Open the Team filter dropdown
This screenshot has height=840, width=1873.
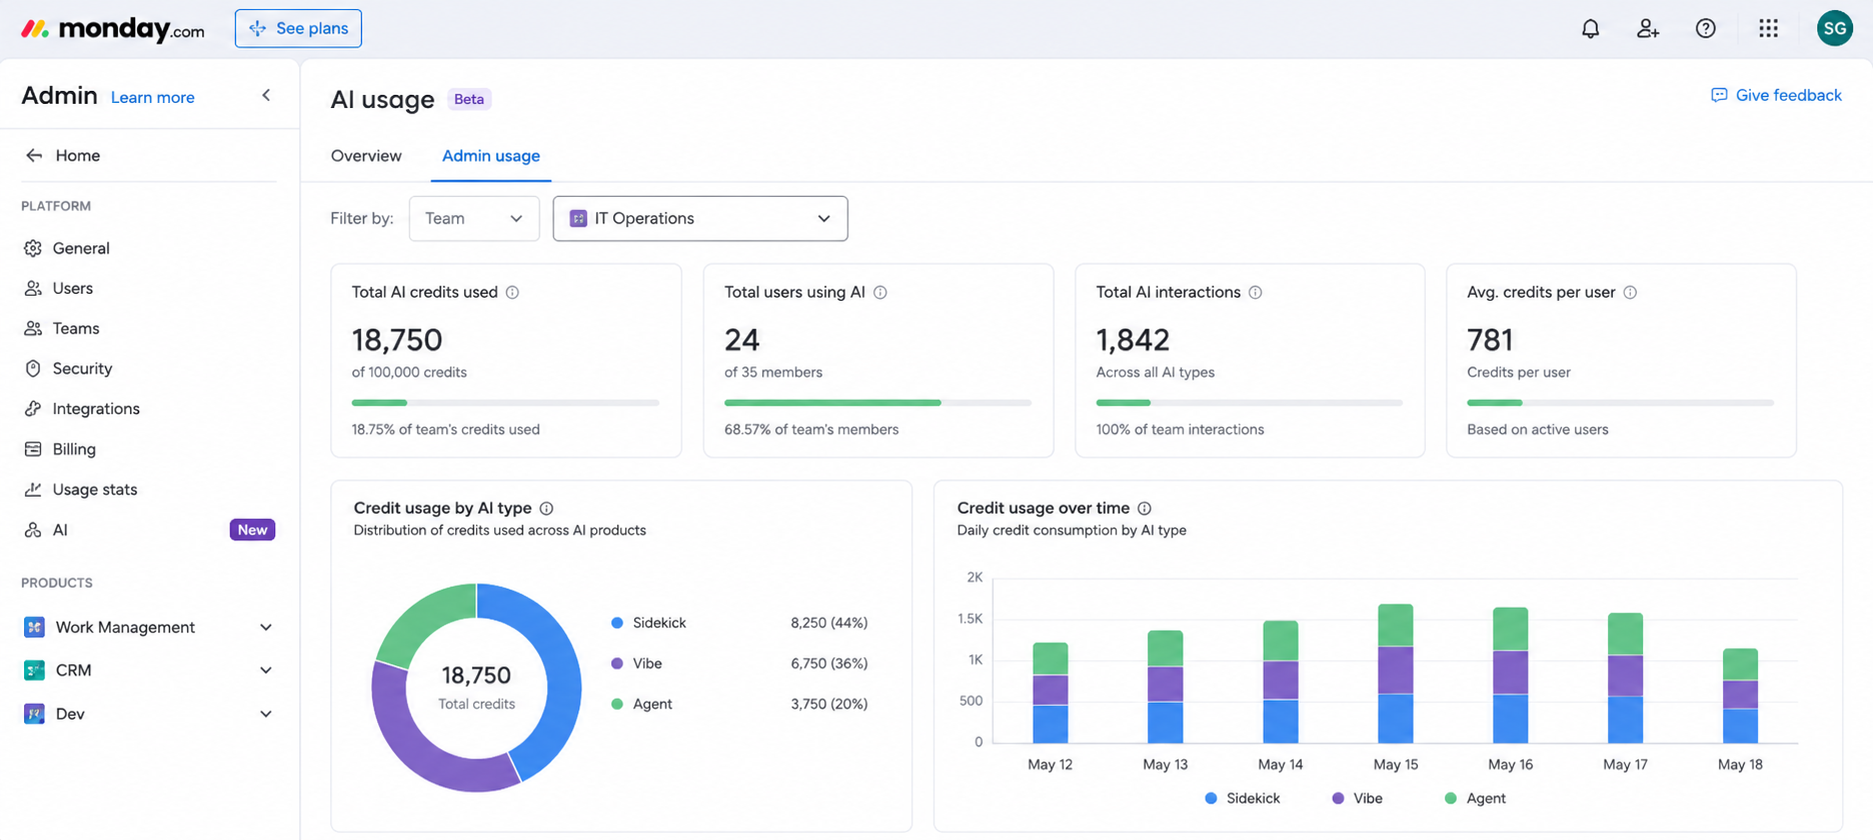[x=474, y=218]
